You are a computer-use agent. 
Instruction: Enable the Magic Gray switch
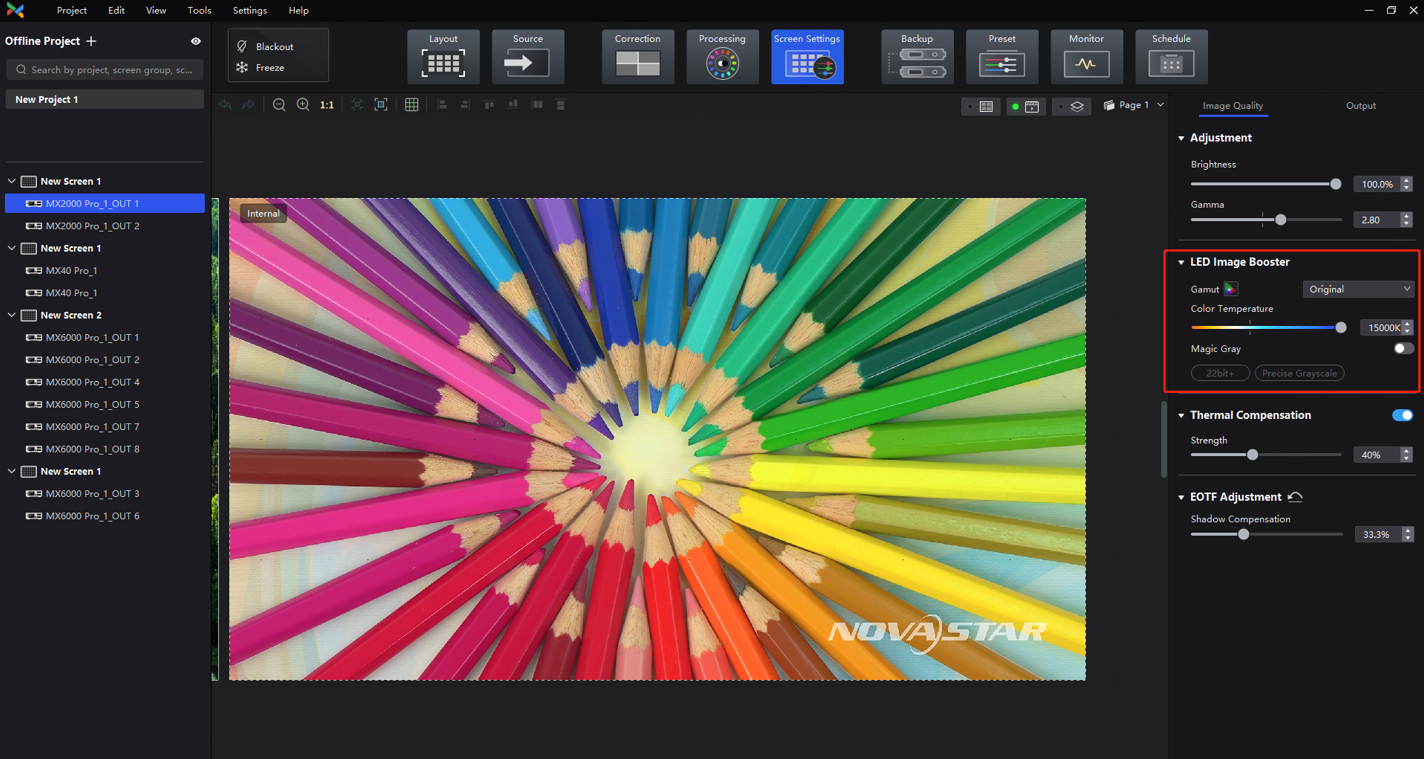pyautogui.click(x=1403, y=349)
